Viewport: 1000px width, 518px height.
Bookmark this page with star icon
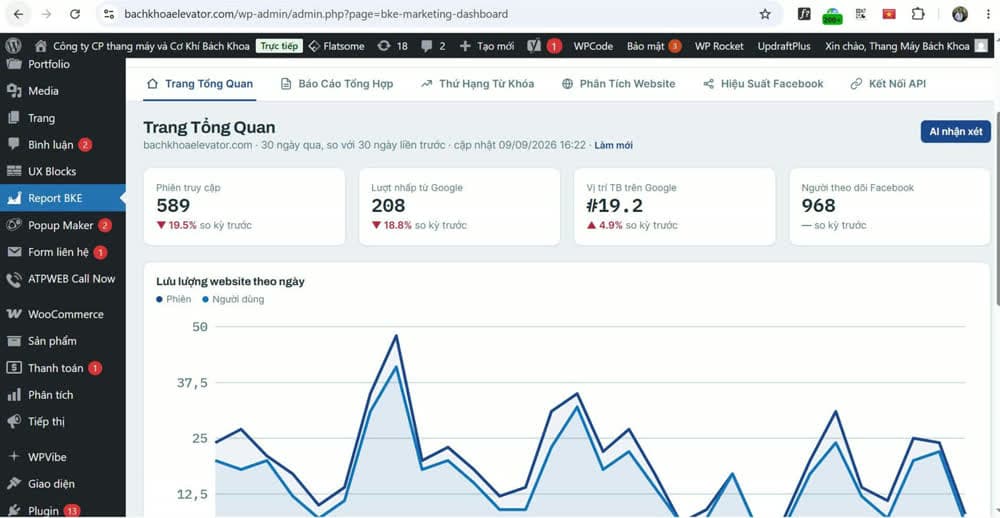tap(765, 14)
